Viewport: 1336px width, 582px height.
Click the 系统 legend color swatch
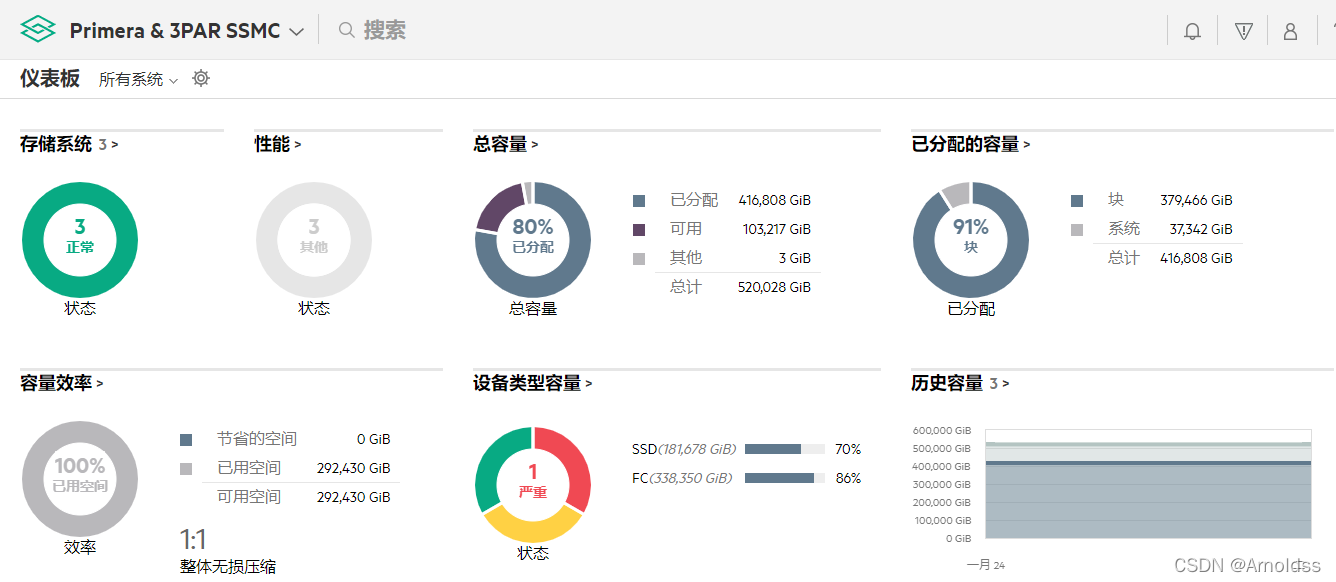click(1077, 230)
